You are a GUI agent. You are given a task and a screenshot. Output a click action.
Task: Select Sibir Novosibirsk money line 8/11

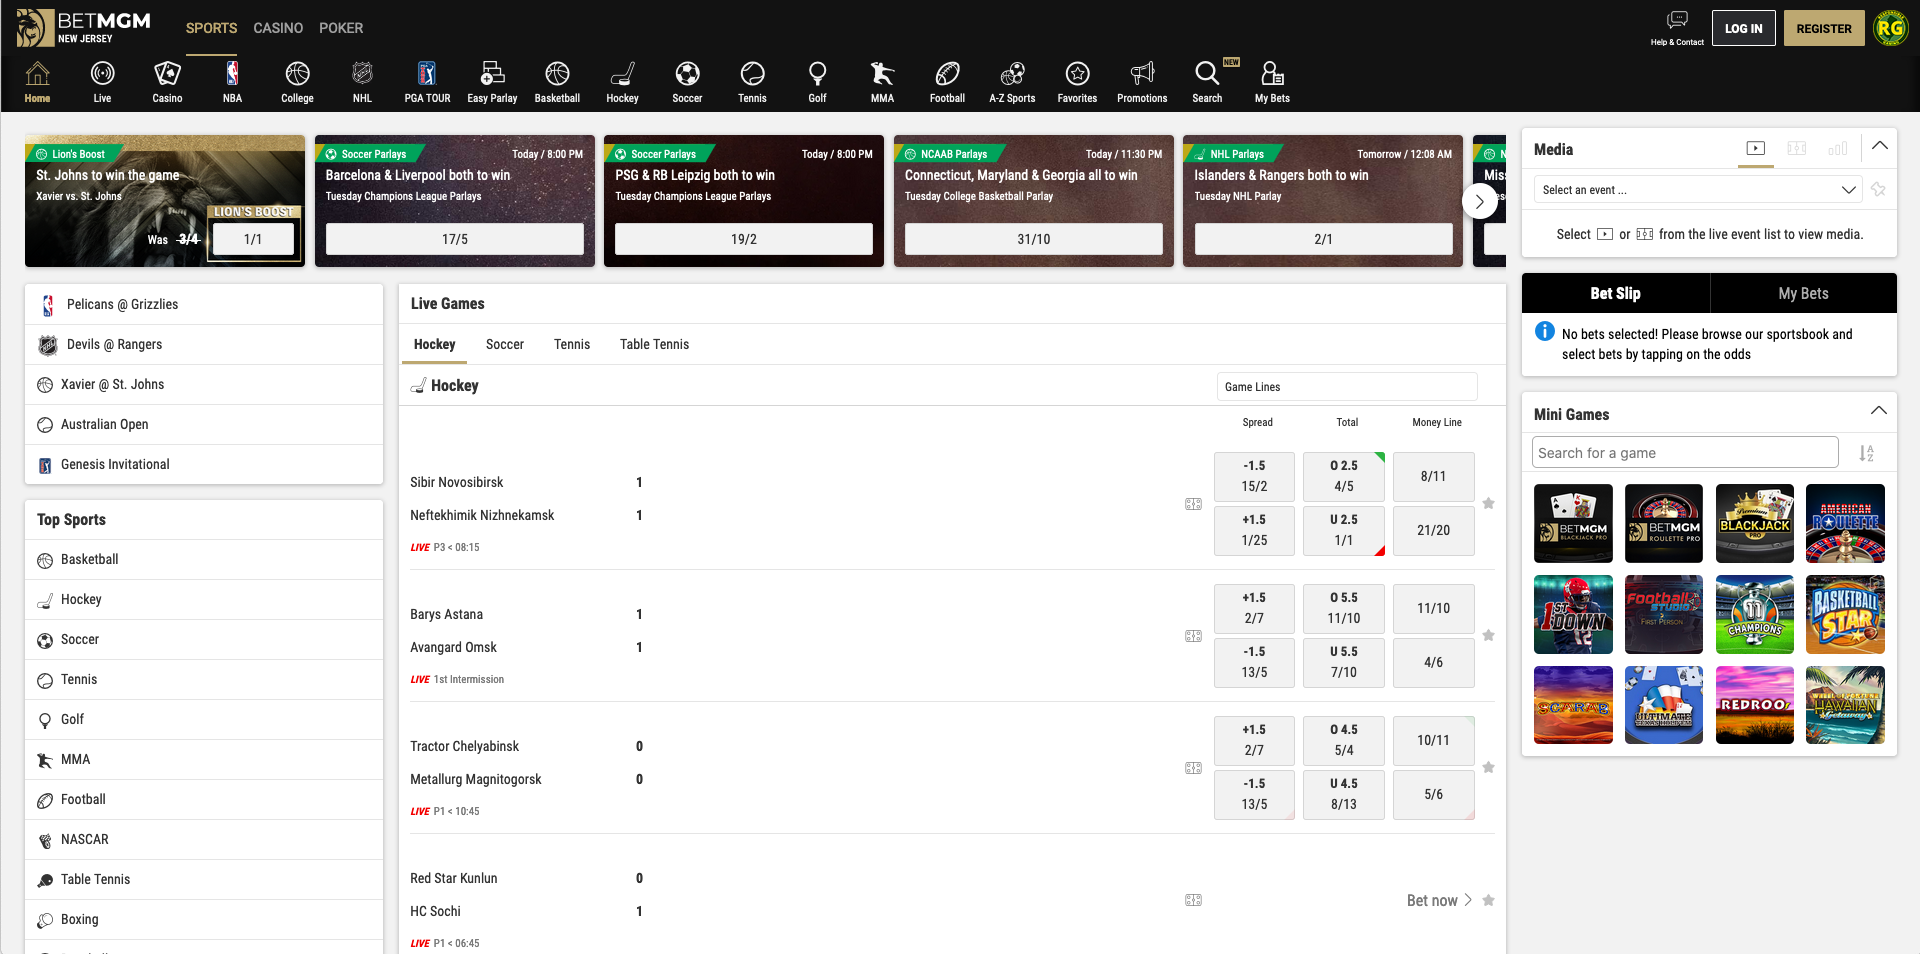pyautogui.click(x=1433, y=477)
